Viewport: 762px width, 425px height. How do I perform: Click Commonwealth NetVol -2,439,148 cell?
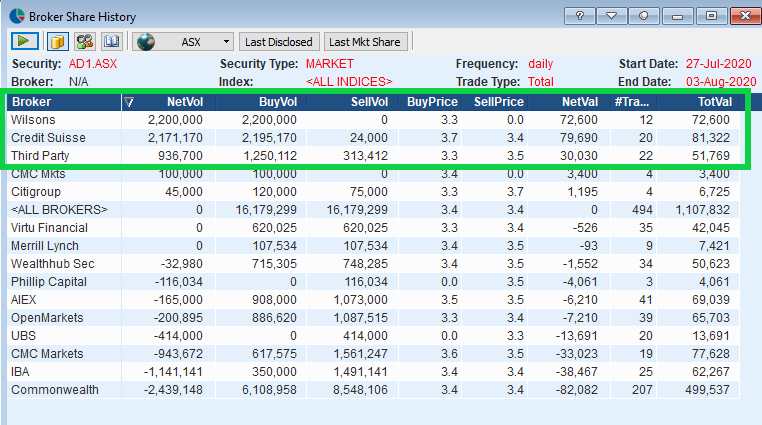click(x=168, y=390)
